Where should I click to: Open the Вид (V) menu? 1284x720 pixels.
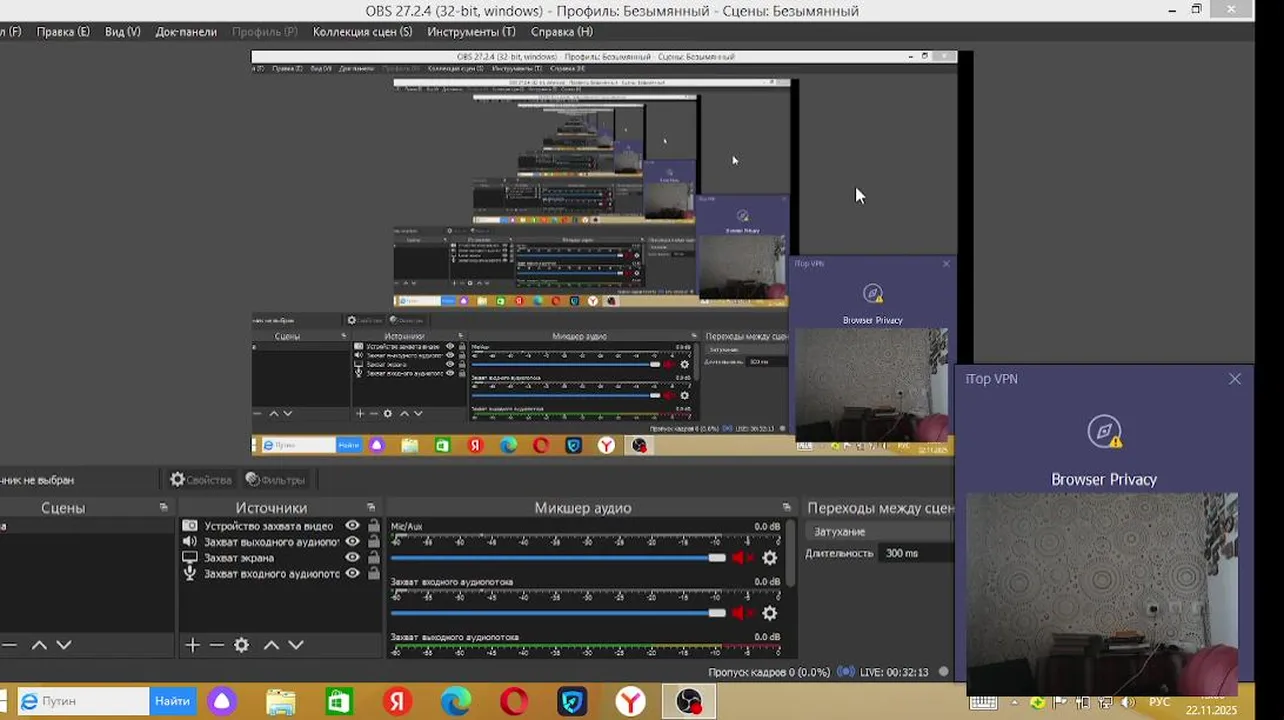(x=123, y=32)
